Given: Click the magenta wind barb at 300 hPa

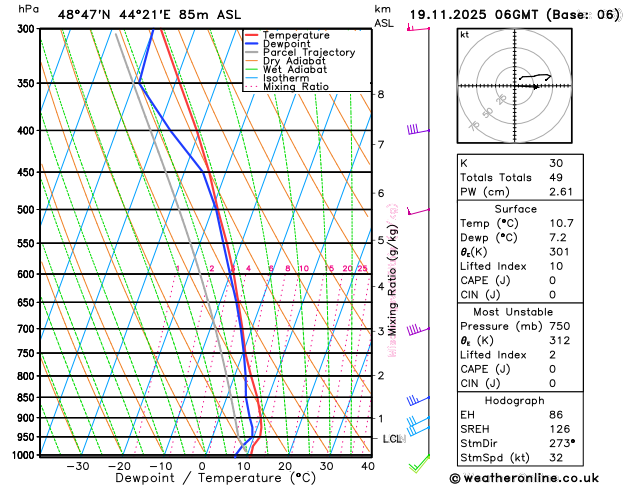Looking at the screenshot, I should [x=418, y=28].
